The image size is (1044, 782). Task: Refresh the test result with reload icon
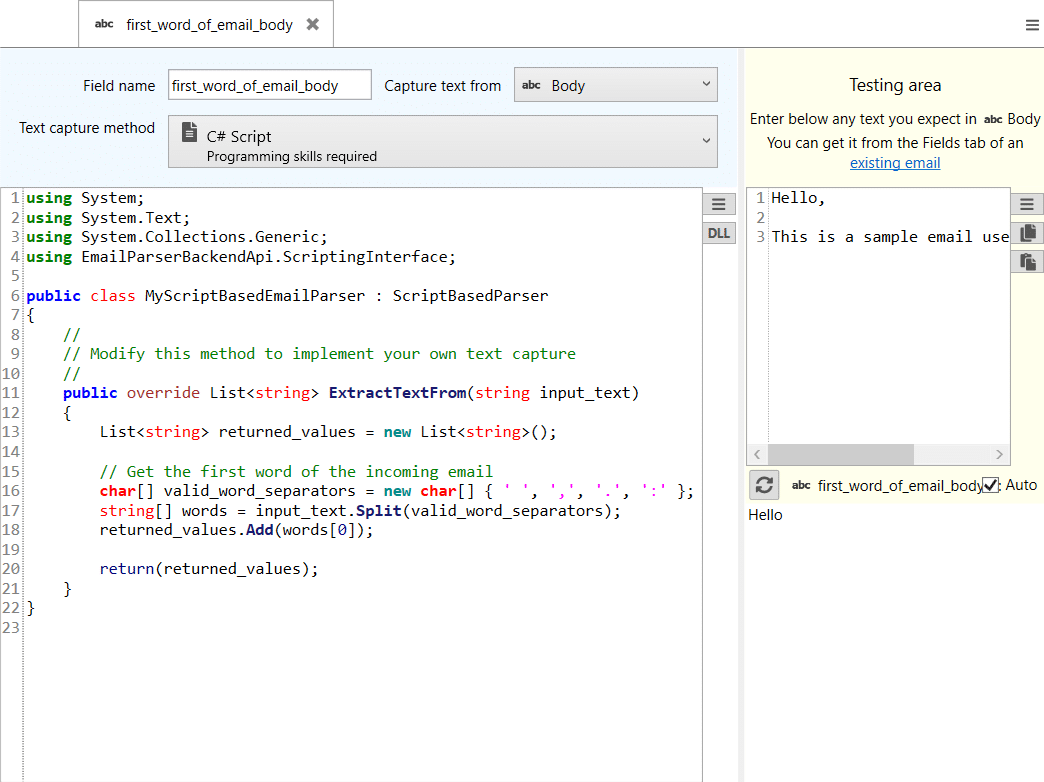(x=764, y=485)
